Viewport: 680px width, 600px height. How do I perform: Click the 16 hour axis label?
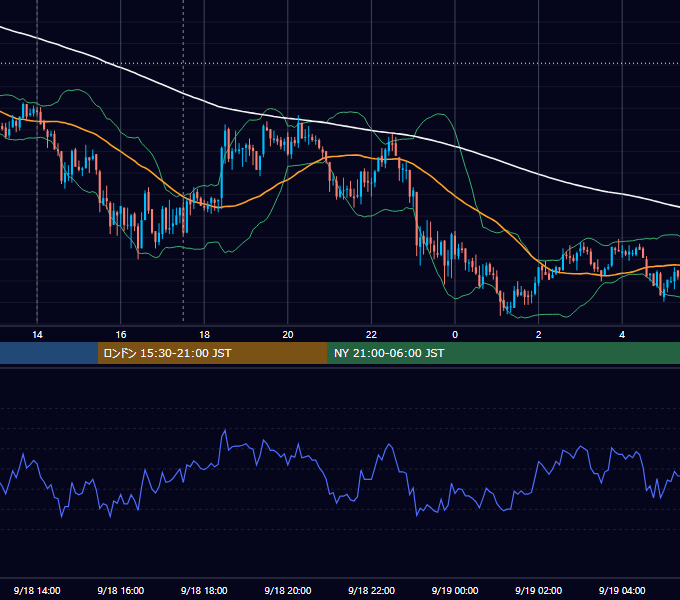(121, 335)
